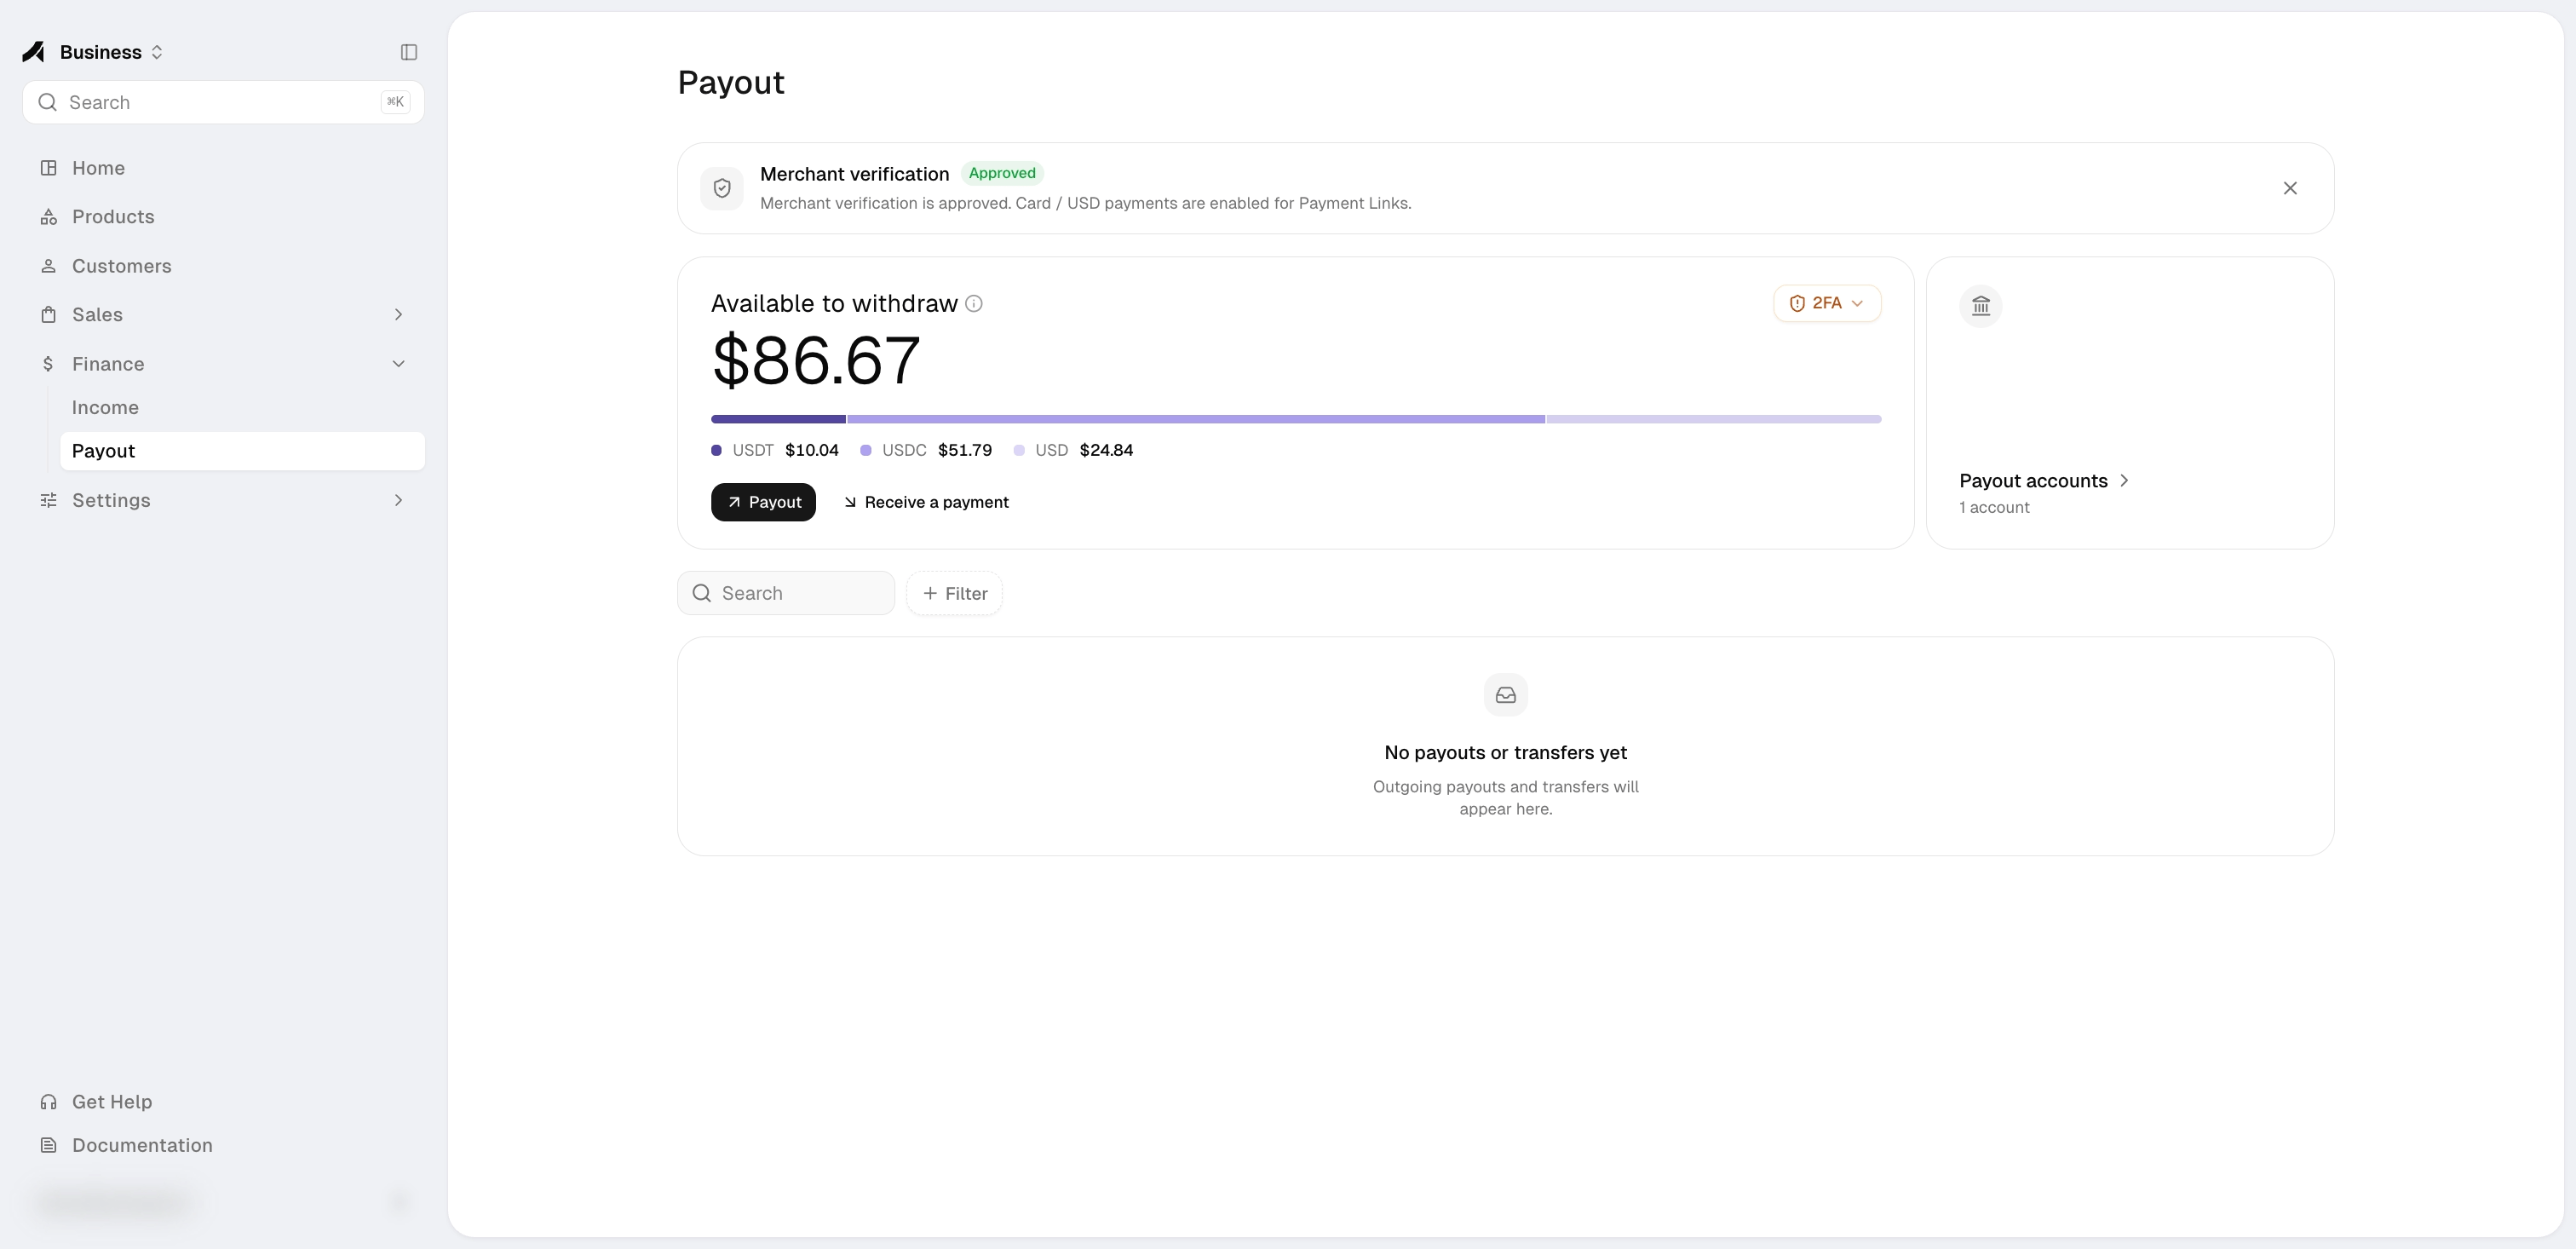Screen dimensions: 2576x1249
Task: Click the Sales shopping bag icon
Action: 48,315
